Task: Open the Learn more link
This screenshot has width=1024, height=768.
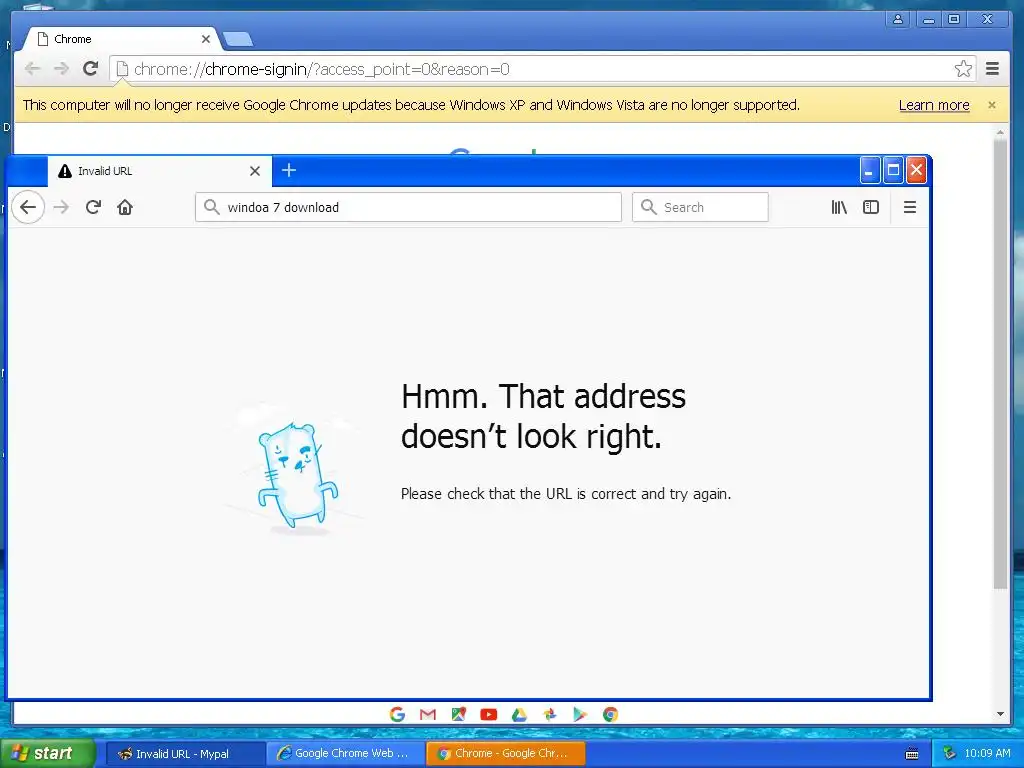Action: (934, 105)
